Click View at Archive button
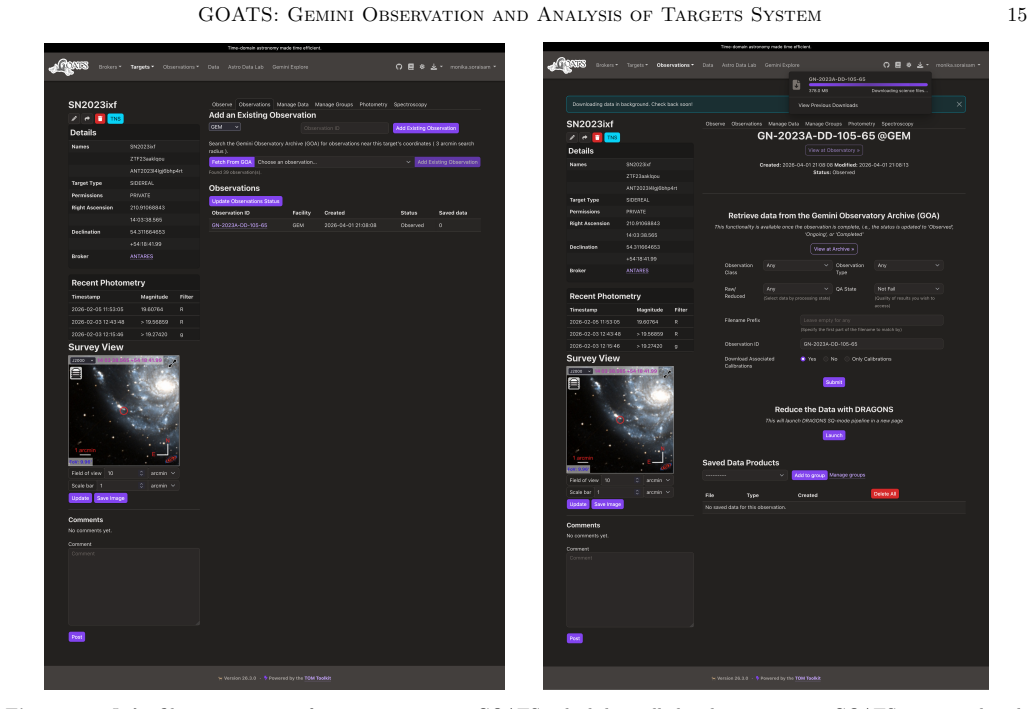 click(833, 249)
